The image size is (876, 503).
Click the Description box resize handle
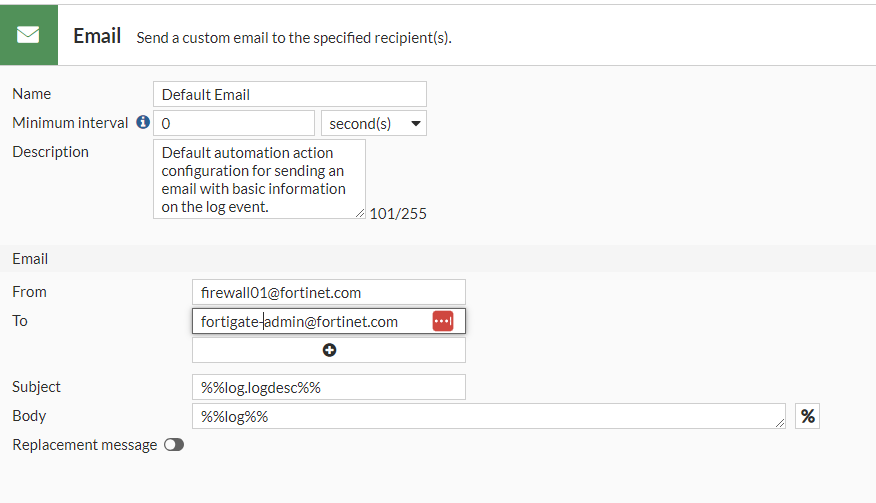(360, 213)
